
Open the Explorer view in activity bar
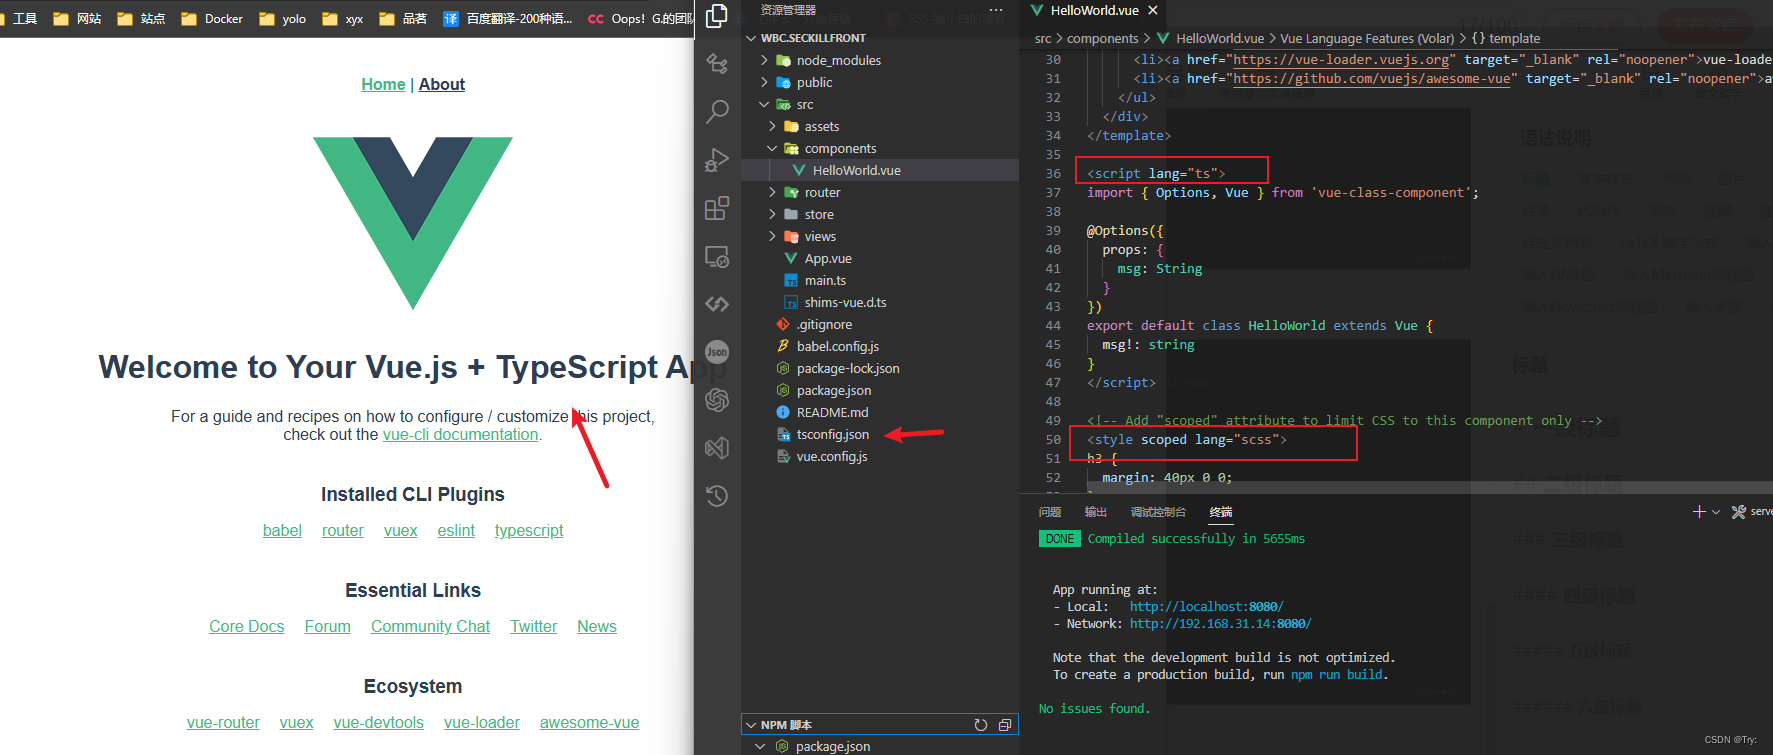717,16
